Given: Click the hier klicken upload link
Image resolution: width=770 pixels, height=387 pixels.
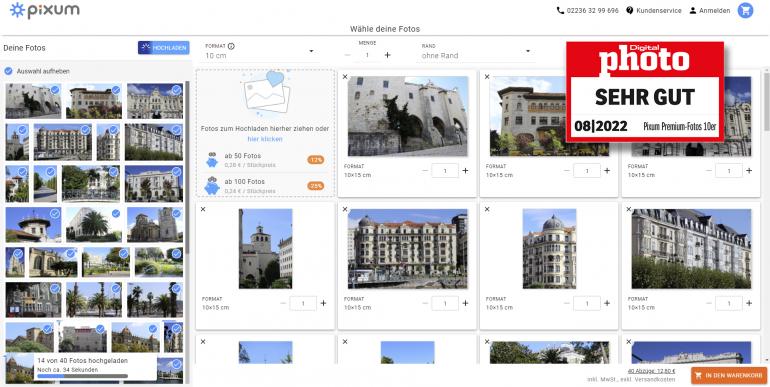Looking at the screenshot, I should point(265,139).
